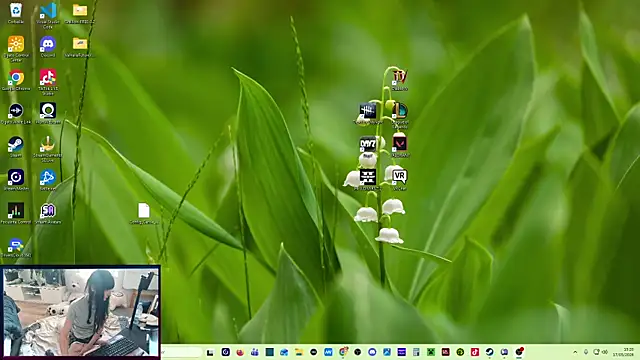Open the Smart Avatars SA shortcut
Screen dimensions: 640x360
coord(48,211)
